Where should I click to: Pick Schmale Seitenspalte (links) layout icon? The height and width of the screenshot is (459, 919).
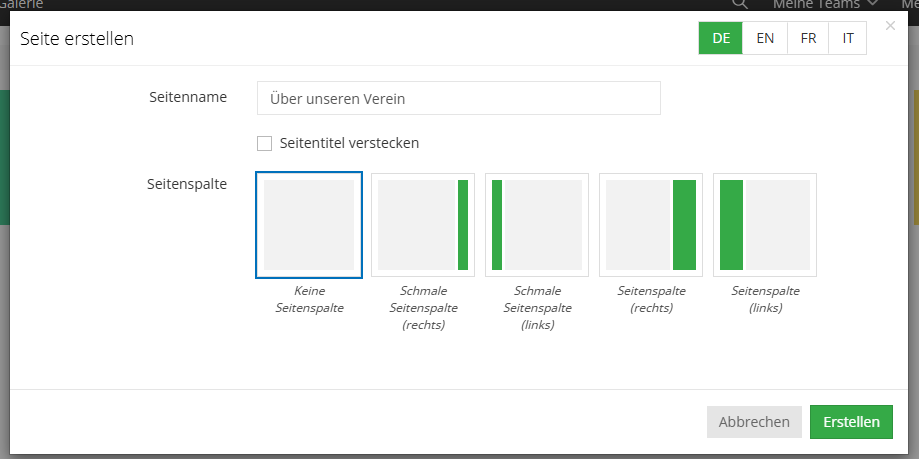pos(537,224)
